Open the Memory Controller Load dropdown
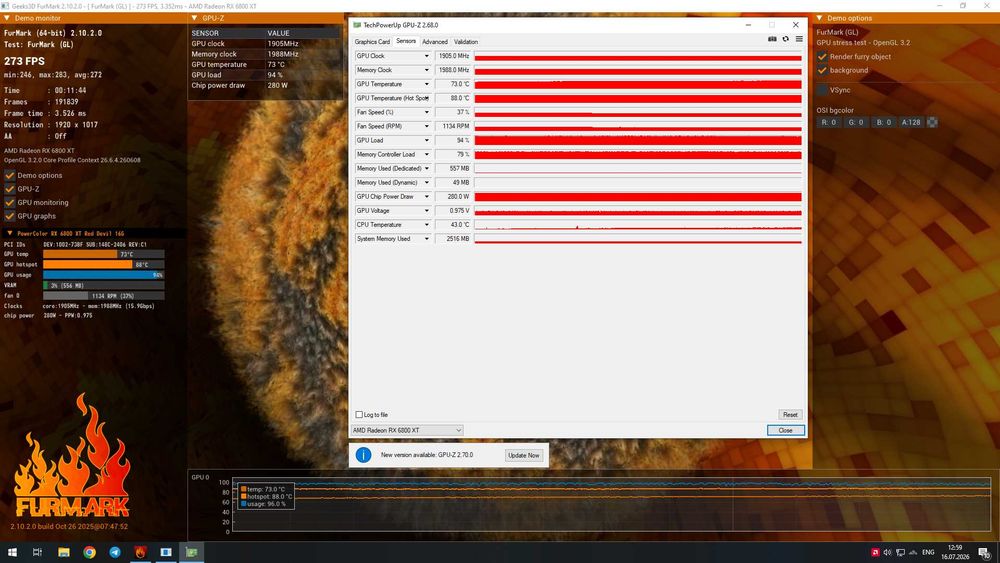 point(427,154)
